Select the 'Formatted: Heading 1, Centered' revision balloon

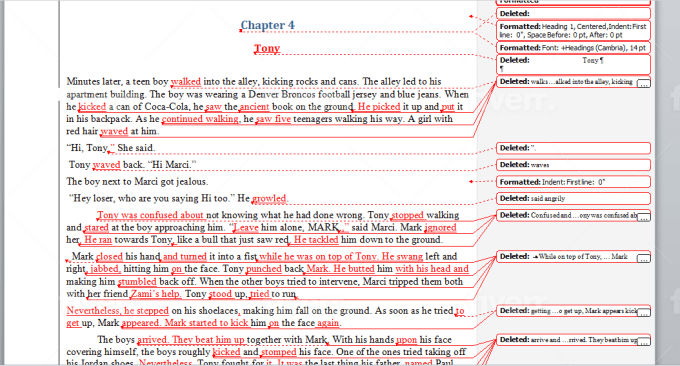573,31
